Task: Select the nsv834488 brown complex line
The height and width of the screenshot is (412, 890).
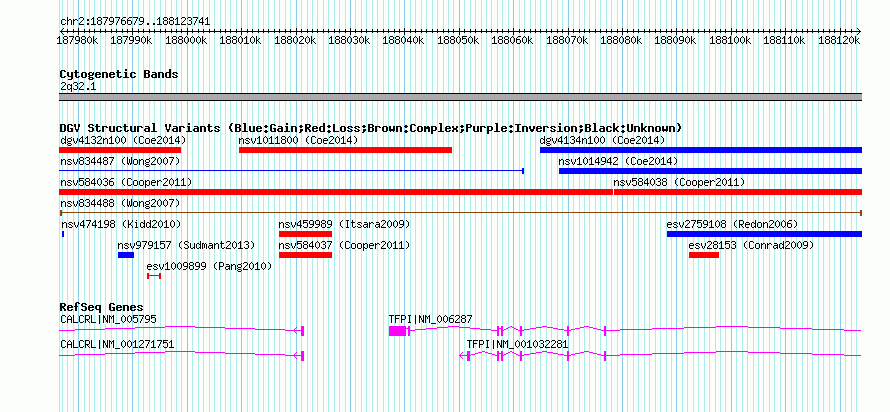Action: 460,213
